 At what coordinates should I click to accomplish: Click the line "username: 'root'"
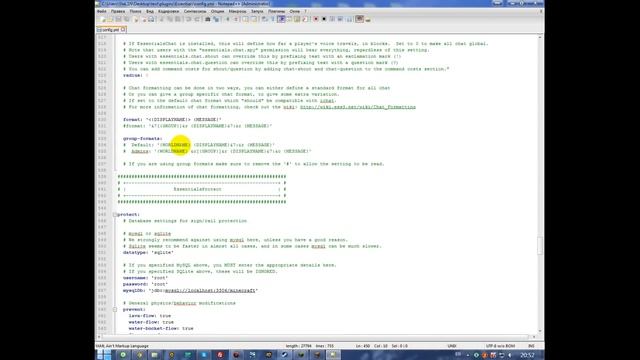pyautogui.click(x=145, y=278)
